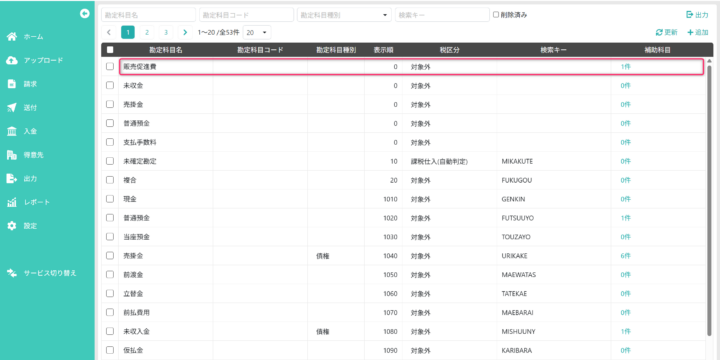This screenshot has height=360, width=720.
Task: Open the 請求 document icon in the sidebar
Action: (x=11, y=84)
